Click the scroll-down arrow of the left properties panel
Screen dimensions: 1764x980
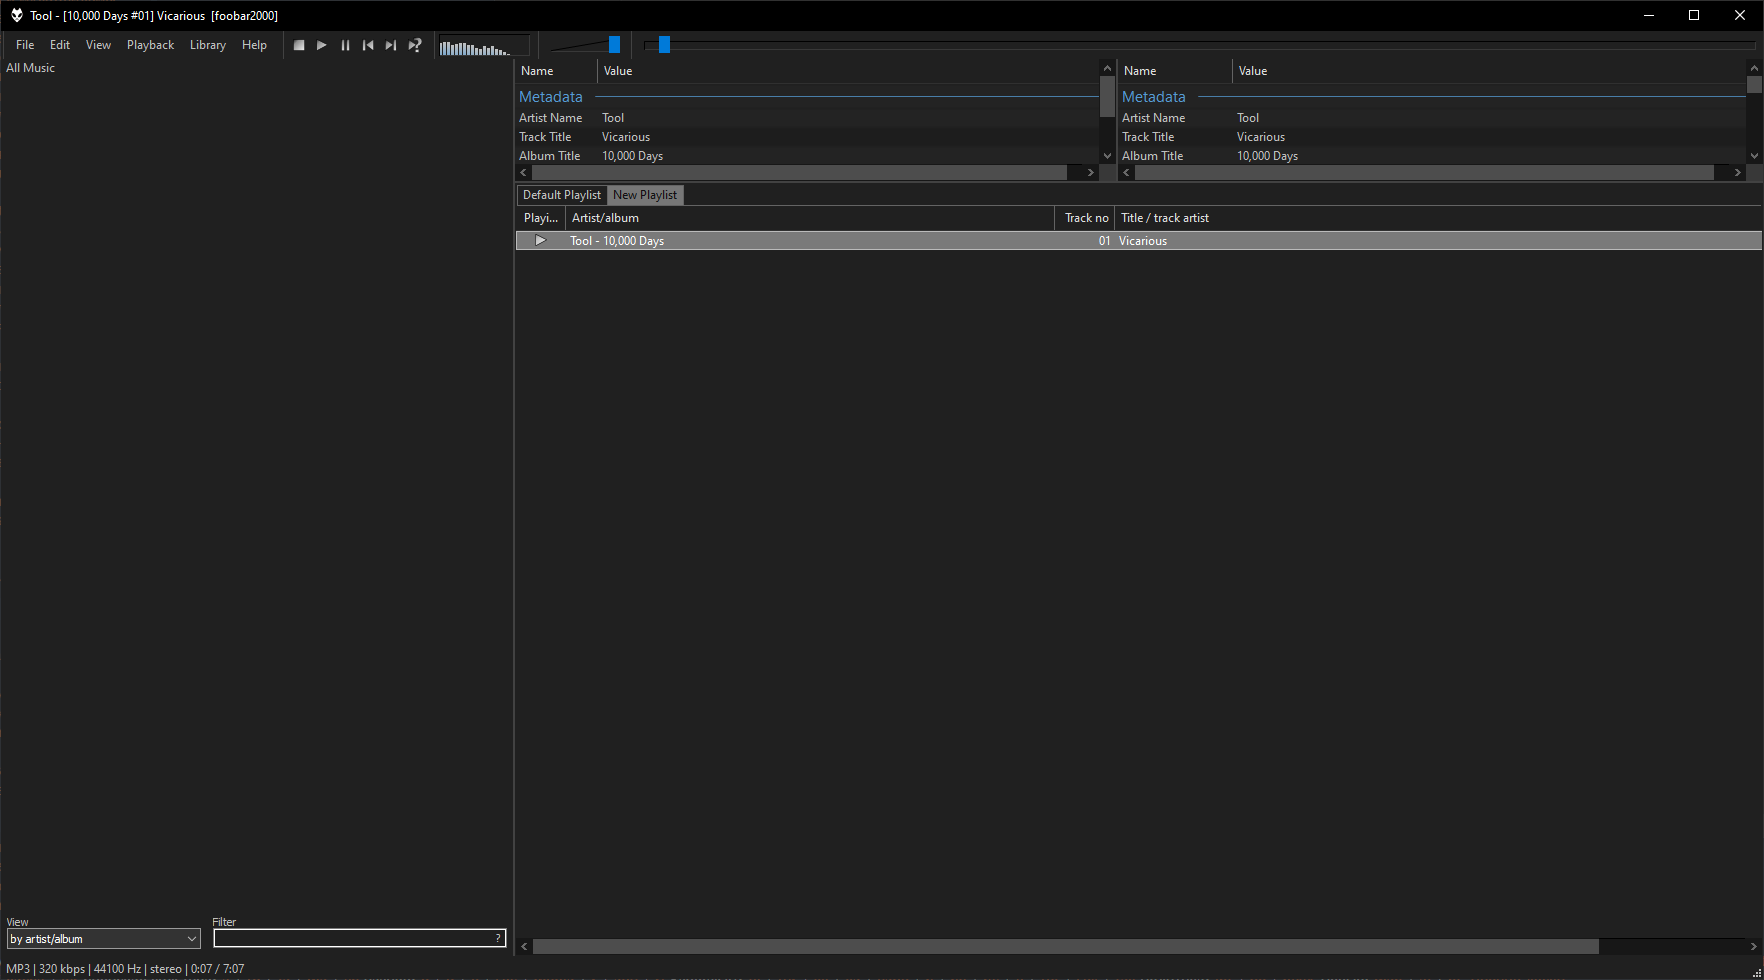(x=1107, y=156)
